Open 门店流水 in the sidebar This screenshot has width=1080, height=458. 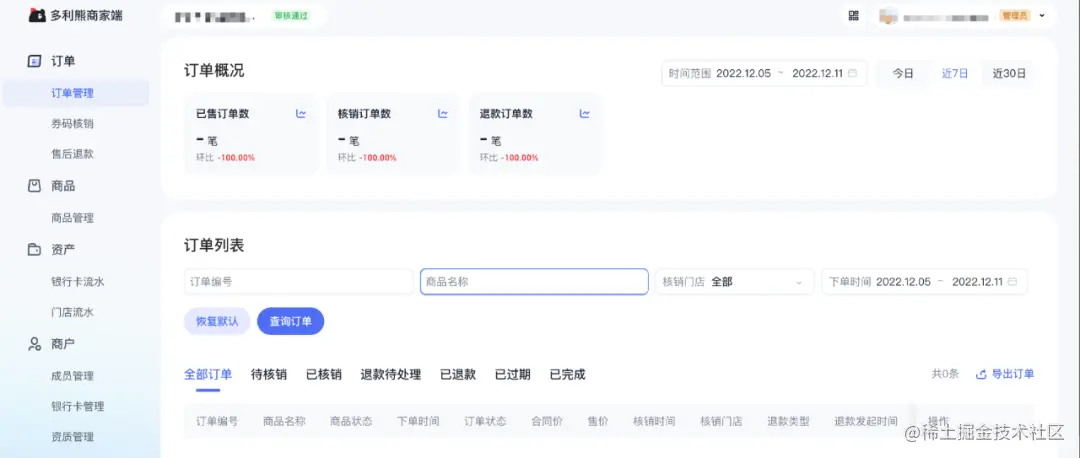tap(72, 312)
